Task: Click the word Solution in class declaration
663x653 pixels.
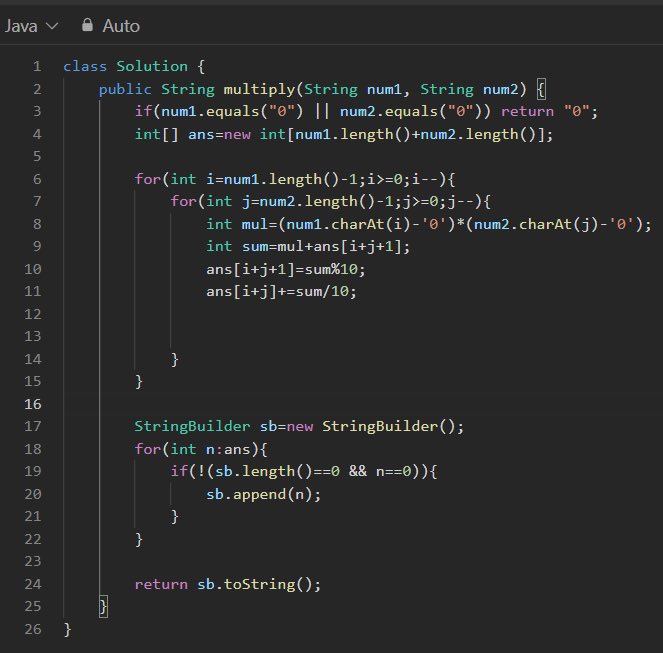Action: 152,66
